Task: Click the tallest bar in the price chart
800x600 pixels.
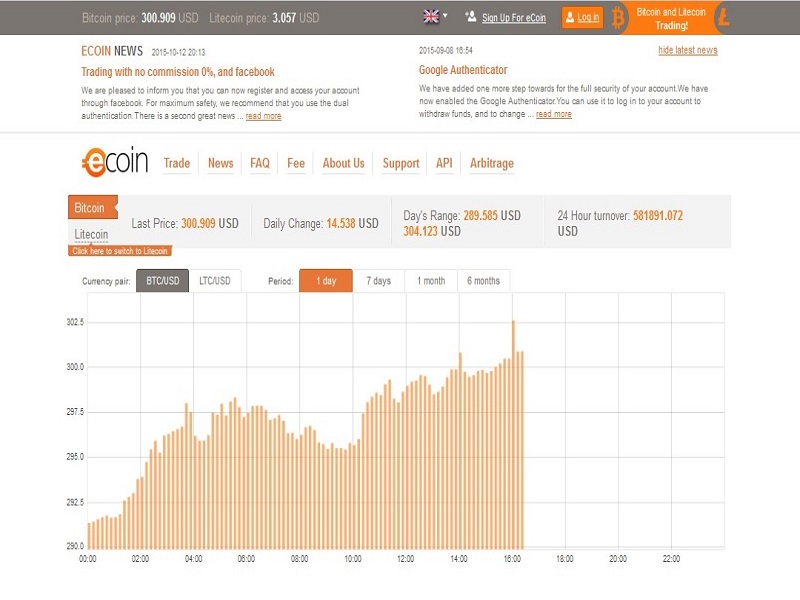Action: click(x=513, y=435)
